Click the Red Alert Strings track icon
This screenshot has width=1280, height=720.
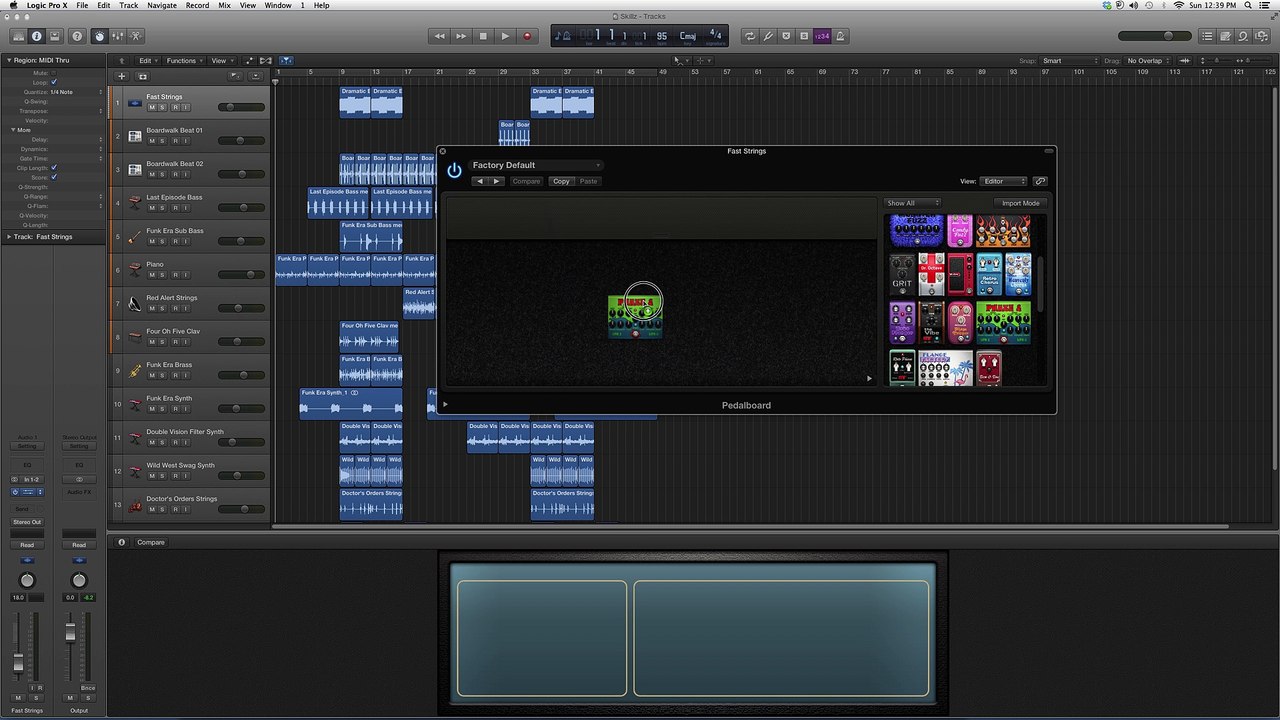[134, 303]
